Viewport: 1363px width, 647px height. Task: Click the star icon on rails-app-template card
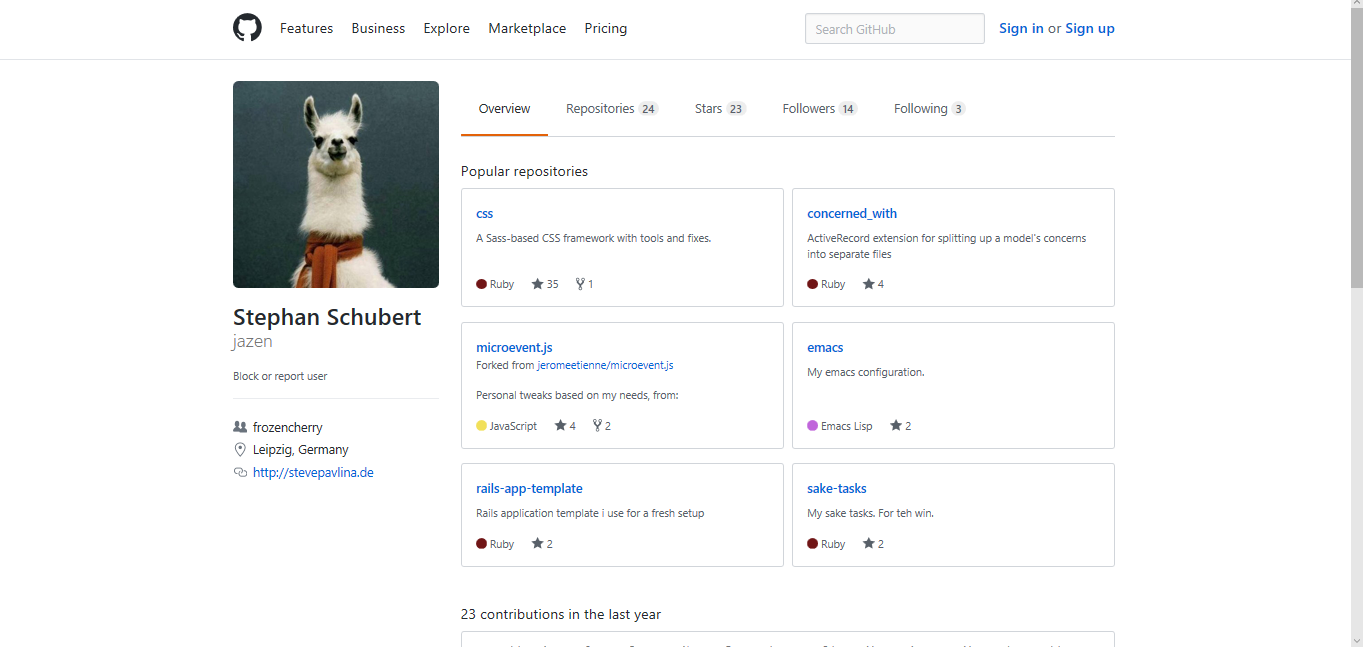(537, 544)
